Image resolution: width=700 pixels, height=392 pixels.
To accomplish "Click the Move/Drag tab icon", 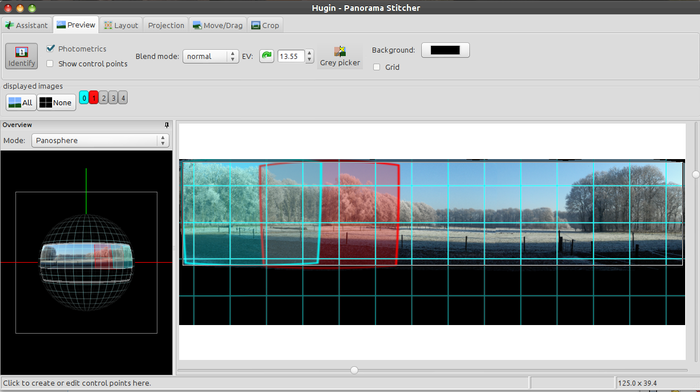I will [x=197, y=25].
